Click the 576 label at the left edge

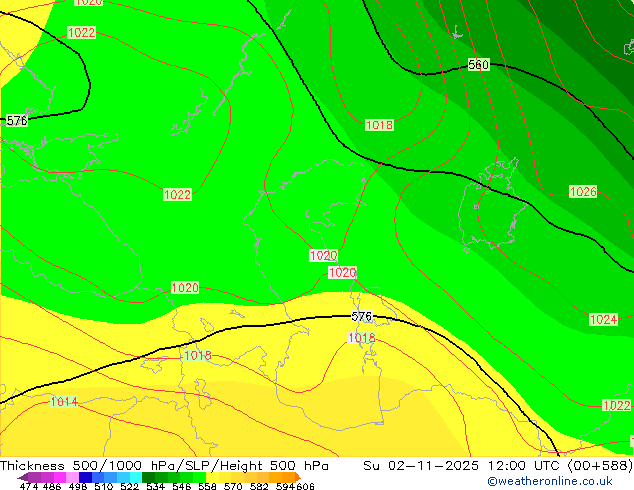pyautogui.click(x=17, y=120)
